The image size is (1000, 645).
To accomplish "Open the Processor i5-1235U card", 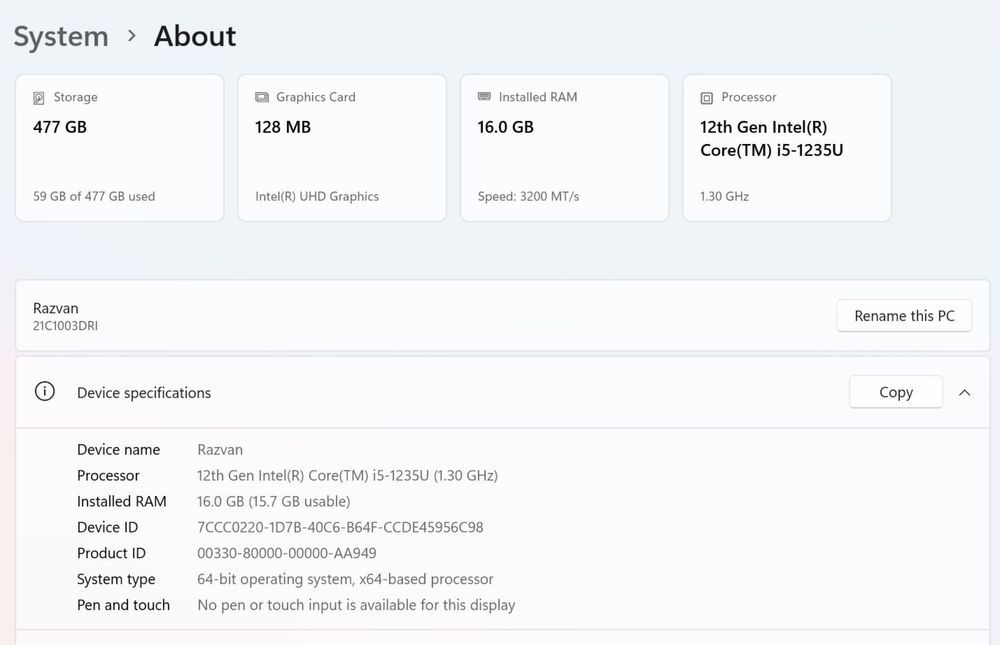I will click(787, 148).
